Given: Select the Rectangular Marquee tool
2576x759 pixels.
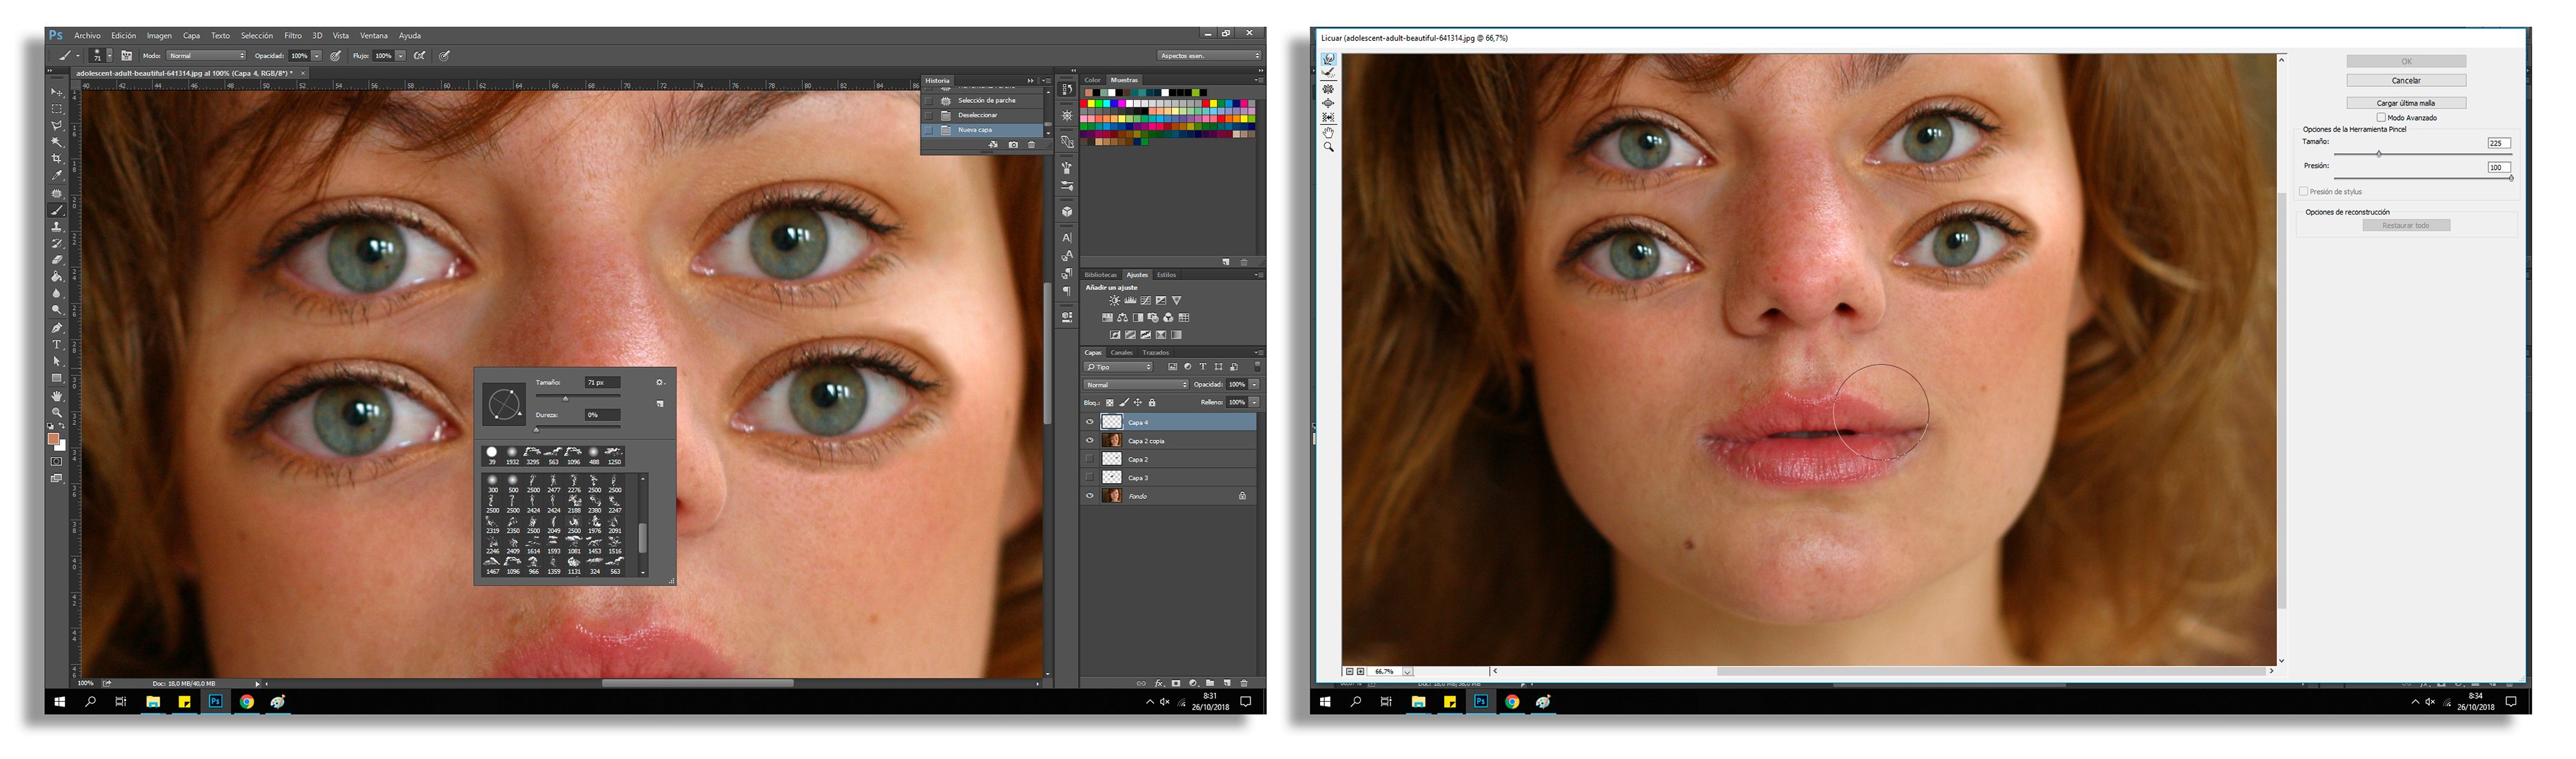Looking at the screenshot, I should 57,109.
